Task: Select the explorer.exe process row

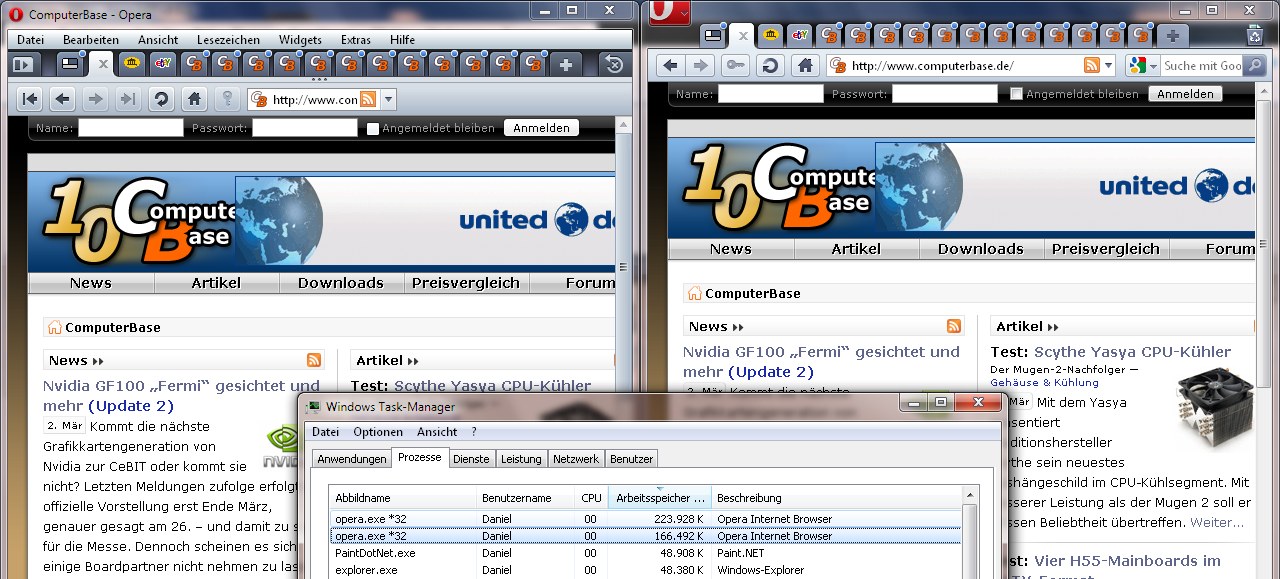Action: [645, 570]
